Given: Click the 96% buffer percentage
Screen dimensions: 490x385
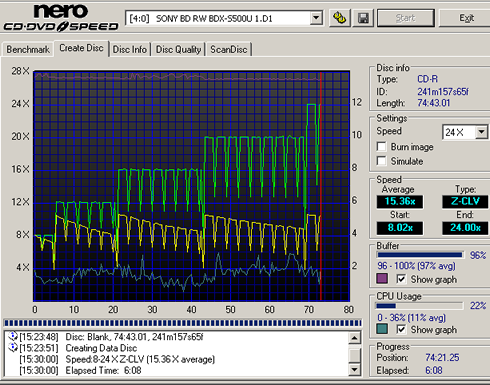Looking at the screenshot, I should [x=478, y=255].
